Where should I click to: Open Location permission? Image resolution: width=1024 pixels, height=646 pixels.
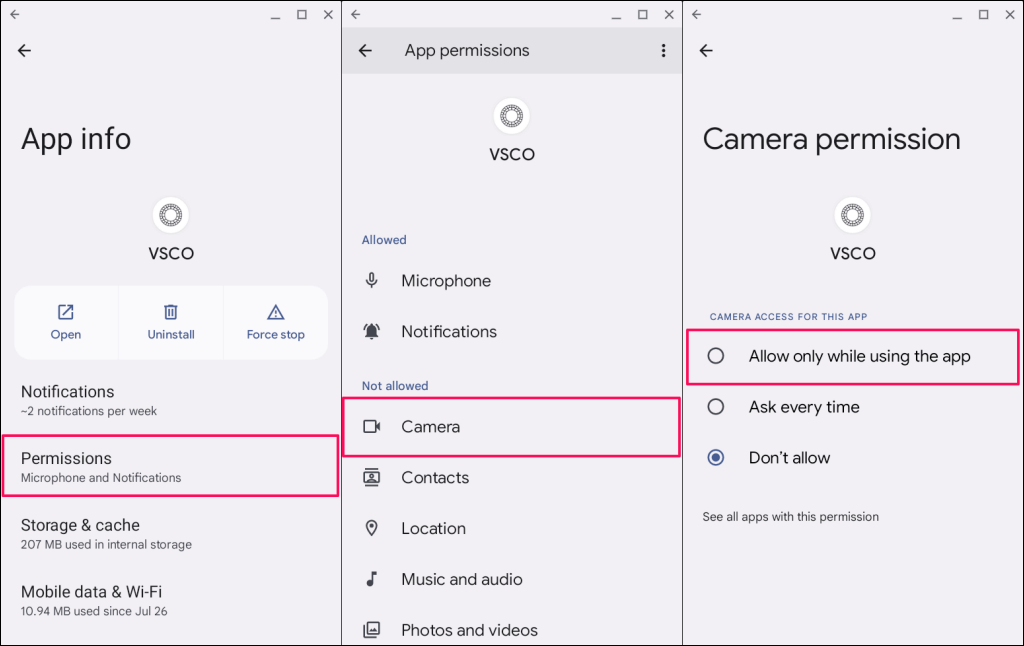[x=511, y=528]
